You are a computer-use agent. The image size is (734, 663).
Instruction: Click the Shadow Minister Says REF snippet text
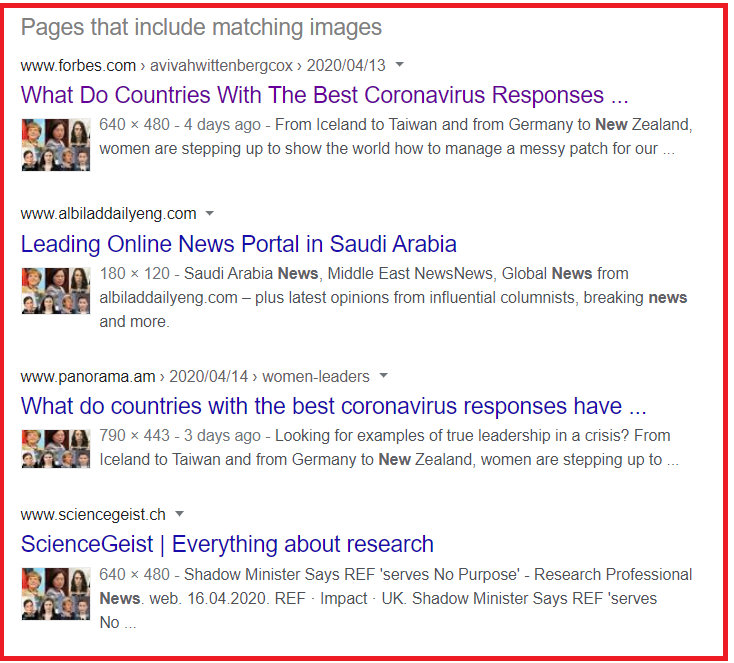(396, 598)
